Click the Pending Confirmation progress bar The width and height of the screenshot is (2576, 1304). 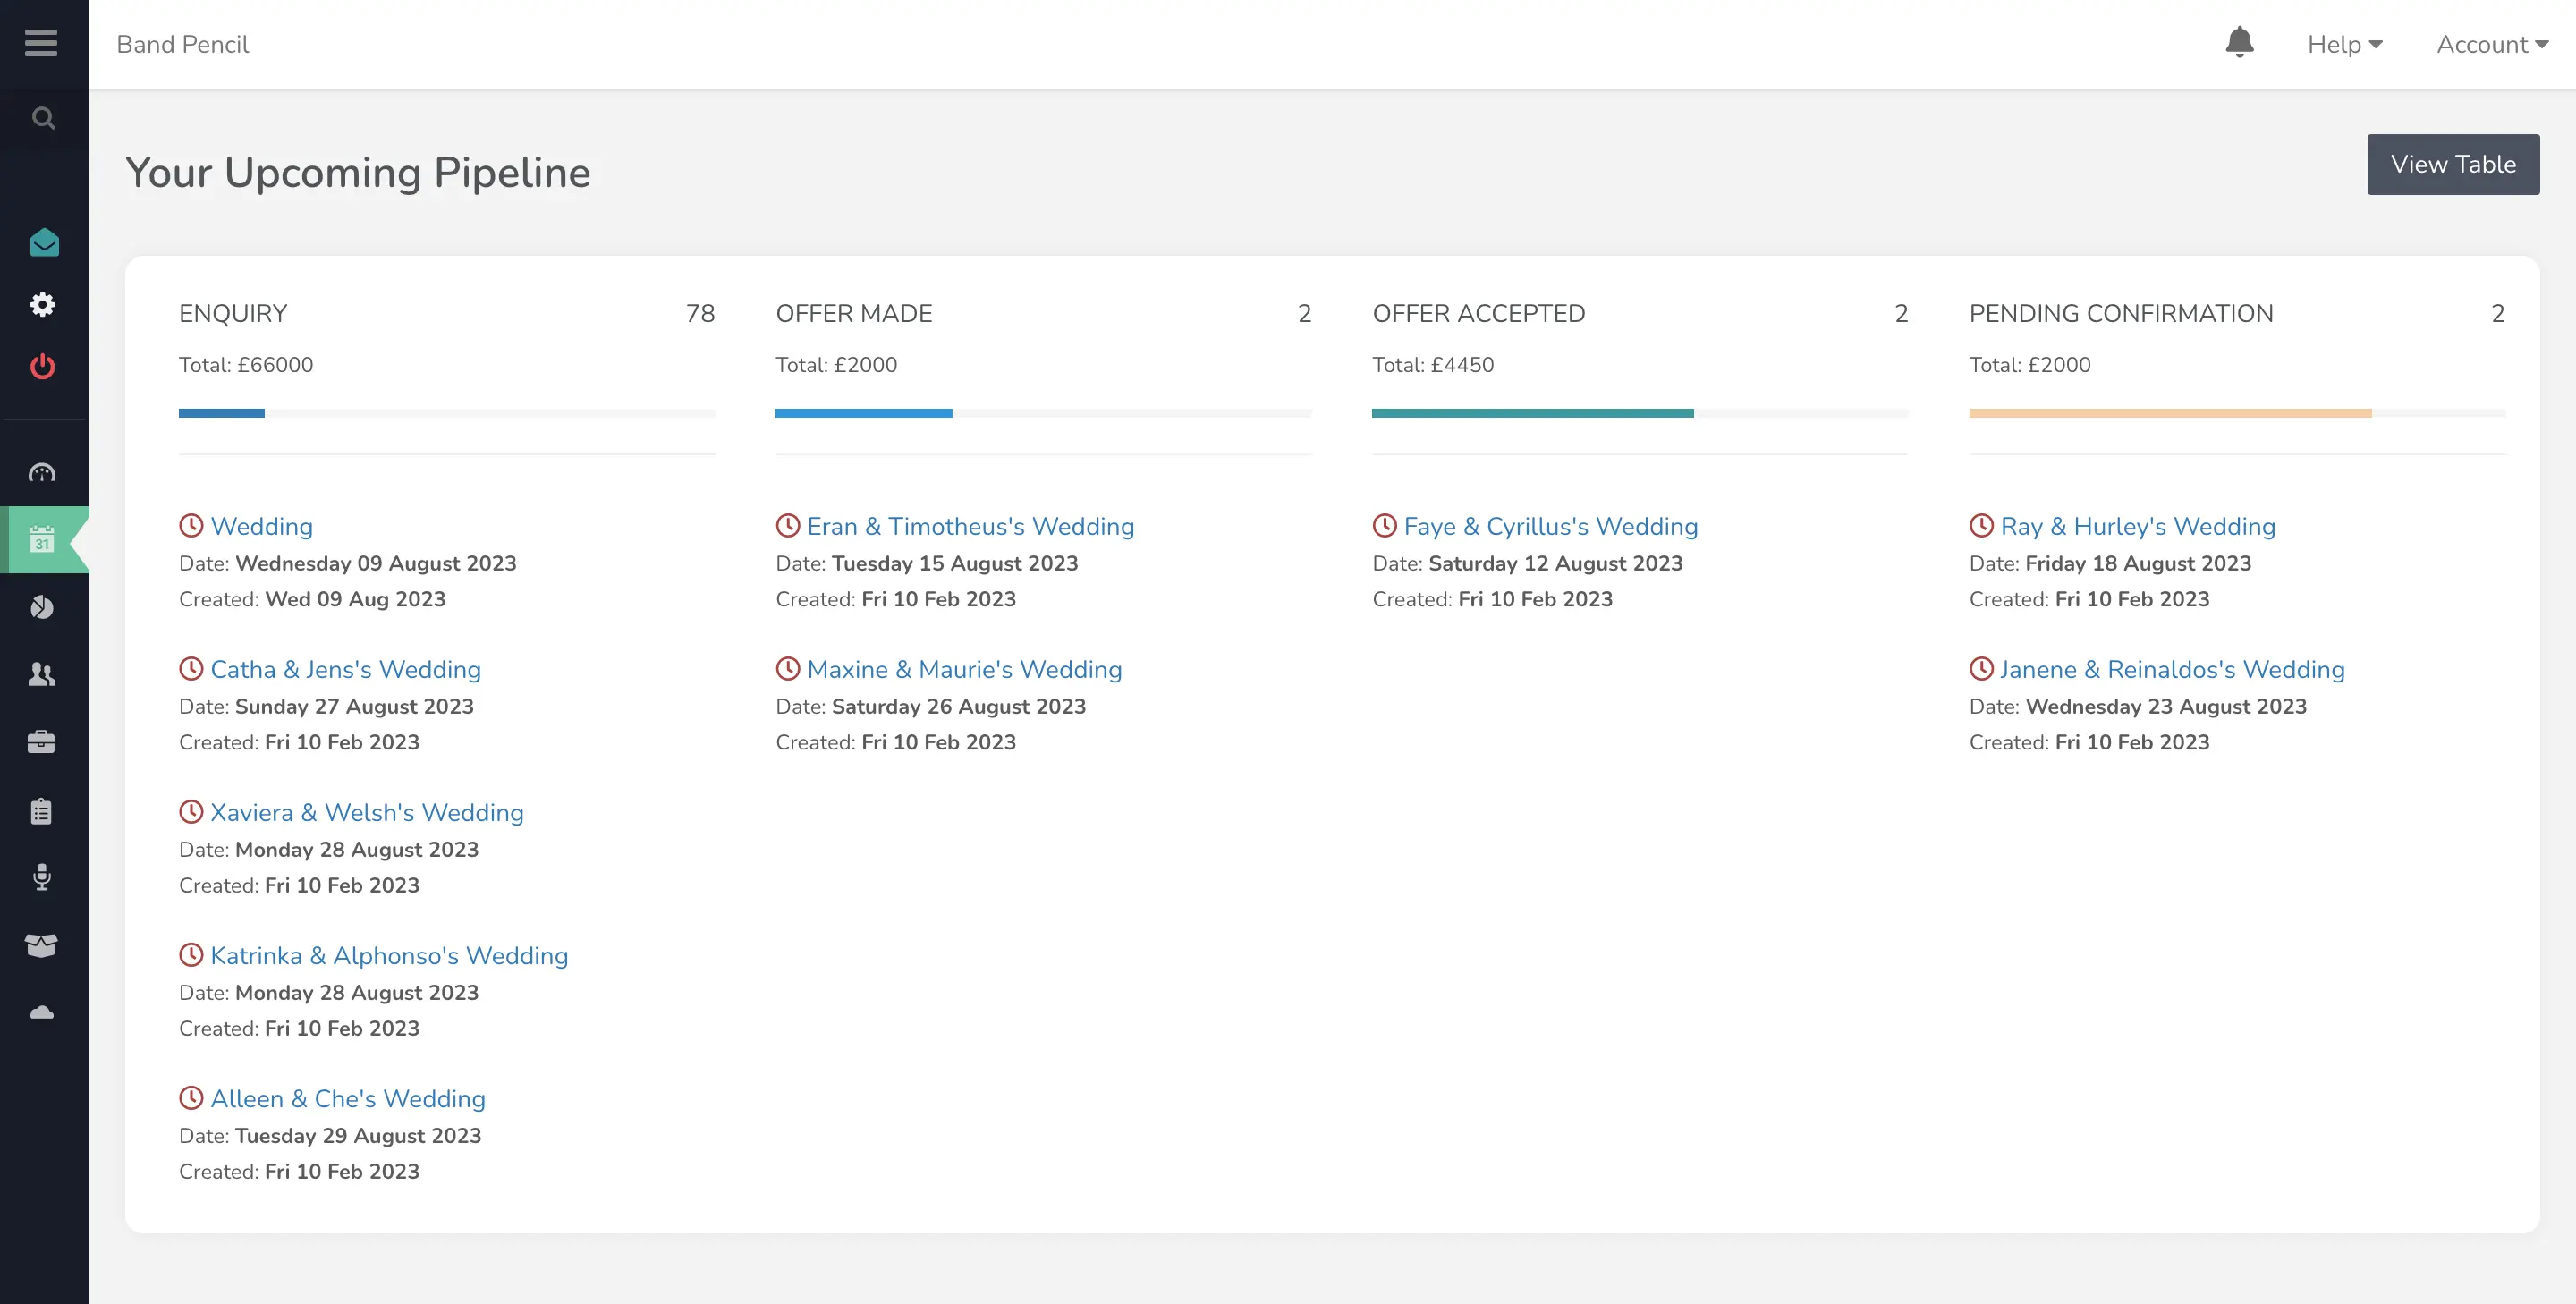pos(2237,413)
